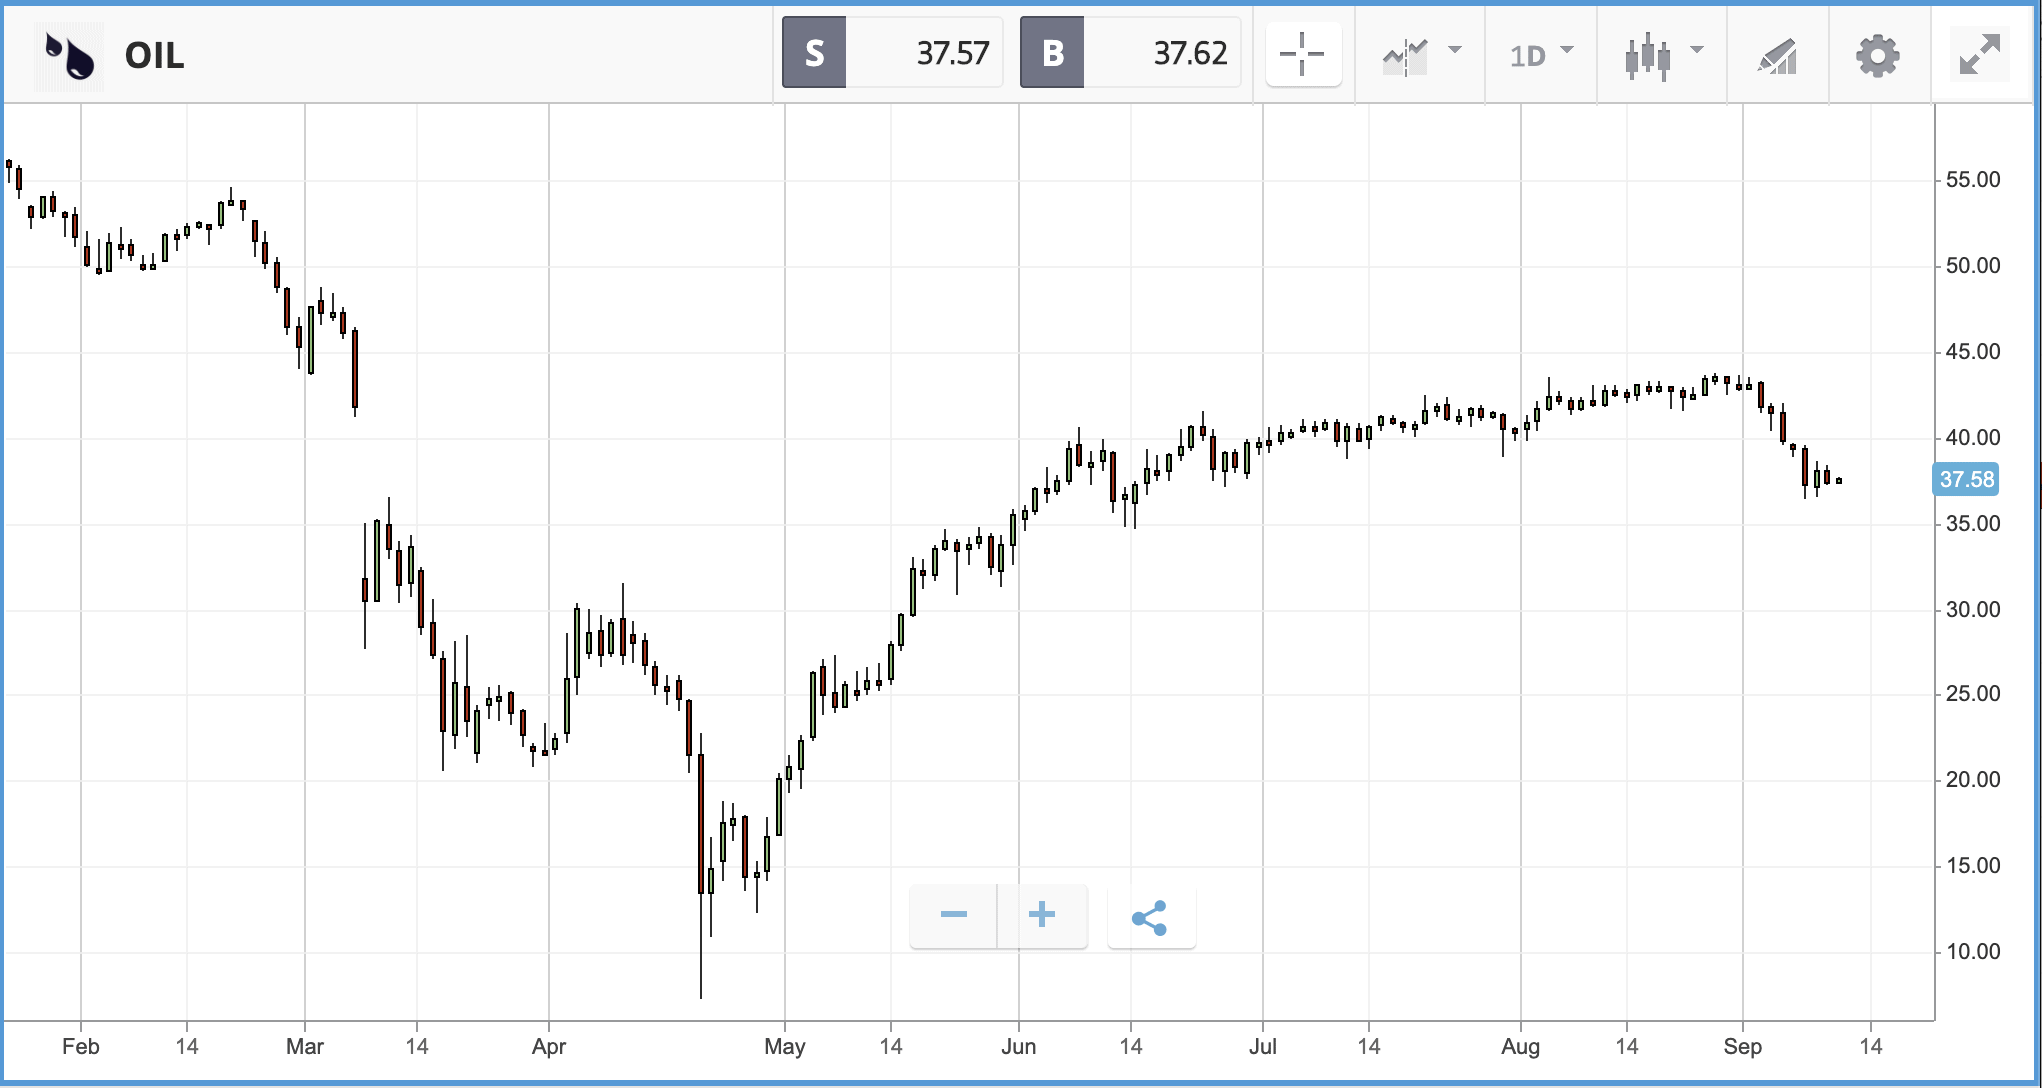This screenshot has height=1088, width=2042.
Task: Select the buy price 37.62 field
Action: pyautogui.click(x=1162, y=53)
